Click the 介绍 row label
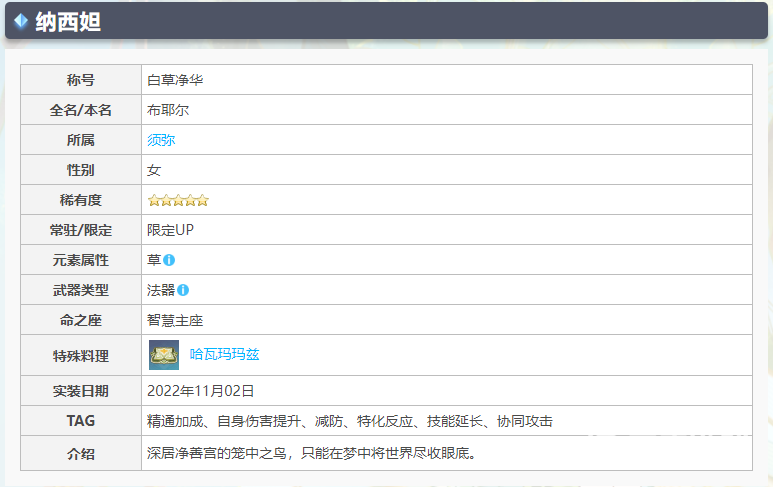The image size is (773, 487). tap(81, 453)
